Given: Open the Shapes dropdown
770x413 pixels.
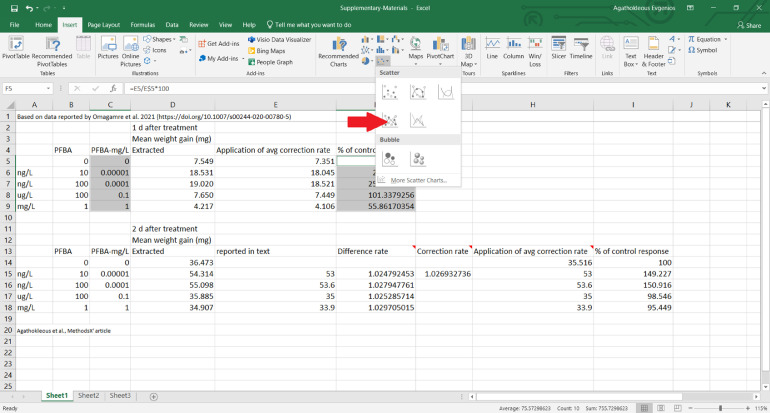Looking at the screenshot, I should tap(161, 40).
